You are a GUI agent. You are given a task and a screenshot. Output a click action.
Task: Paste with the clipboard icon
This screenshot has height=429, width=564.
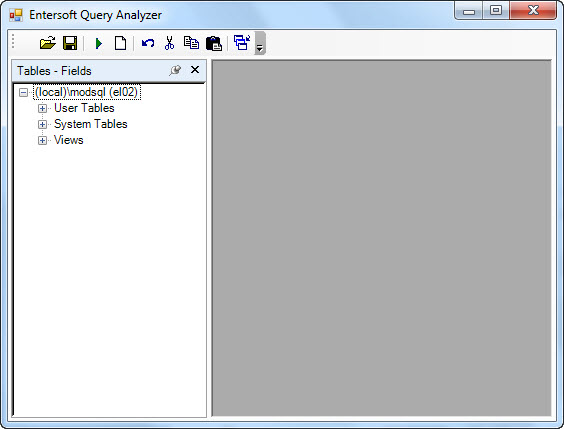(x=214, y=44)
